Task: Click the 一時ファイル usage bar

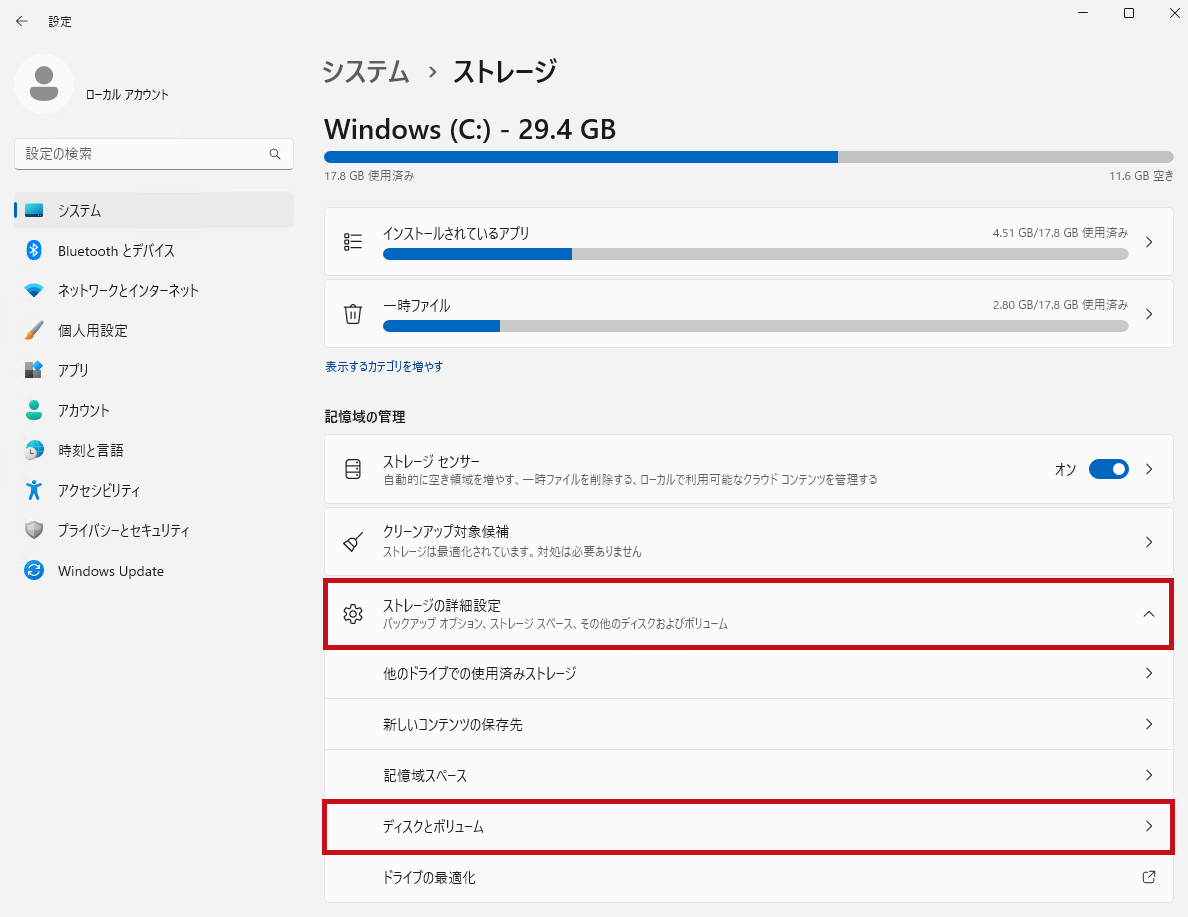Action: coord(755,326)
